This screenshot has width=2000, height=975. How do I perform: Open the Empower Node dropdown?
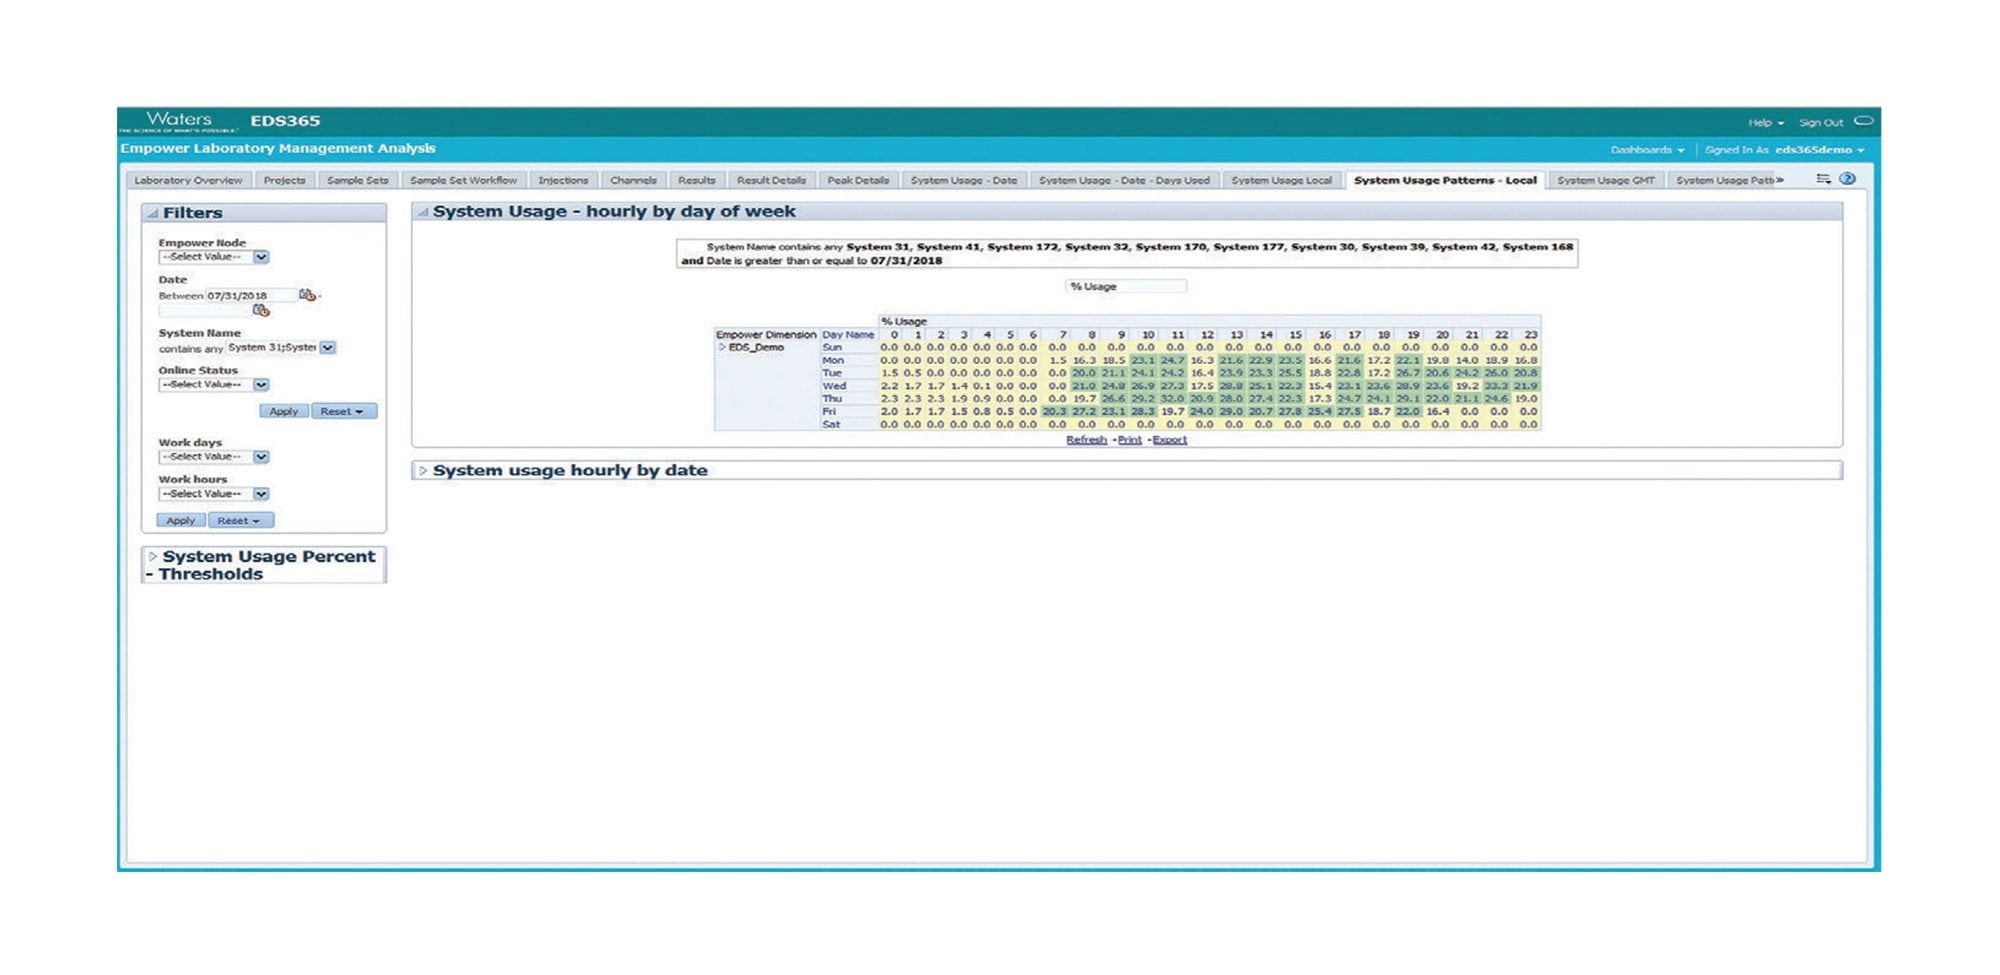[261, 257]
